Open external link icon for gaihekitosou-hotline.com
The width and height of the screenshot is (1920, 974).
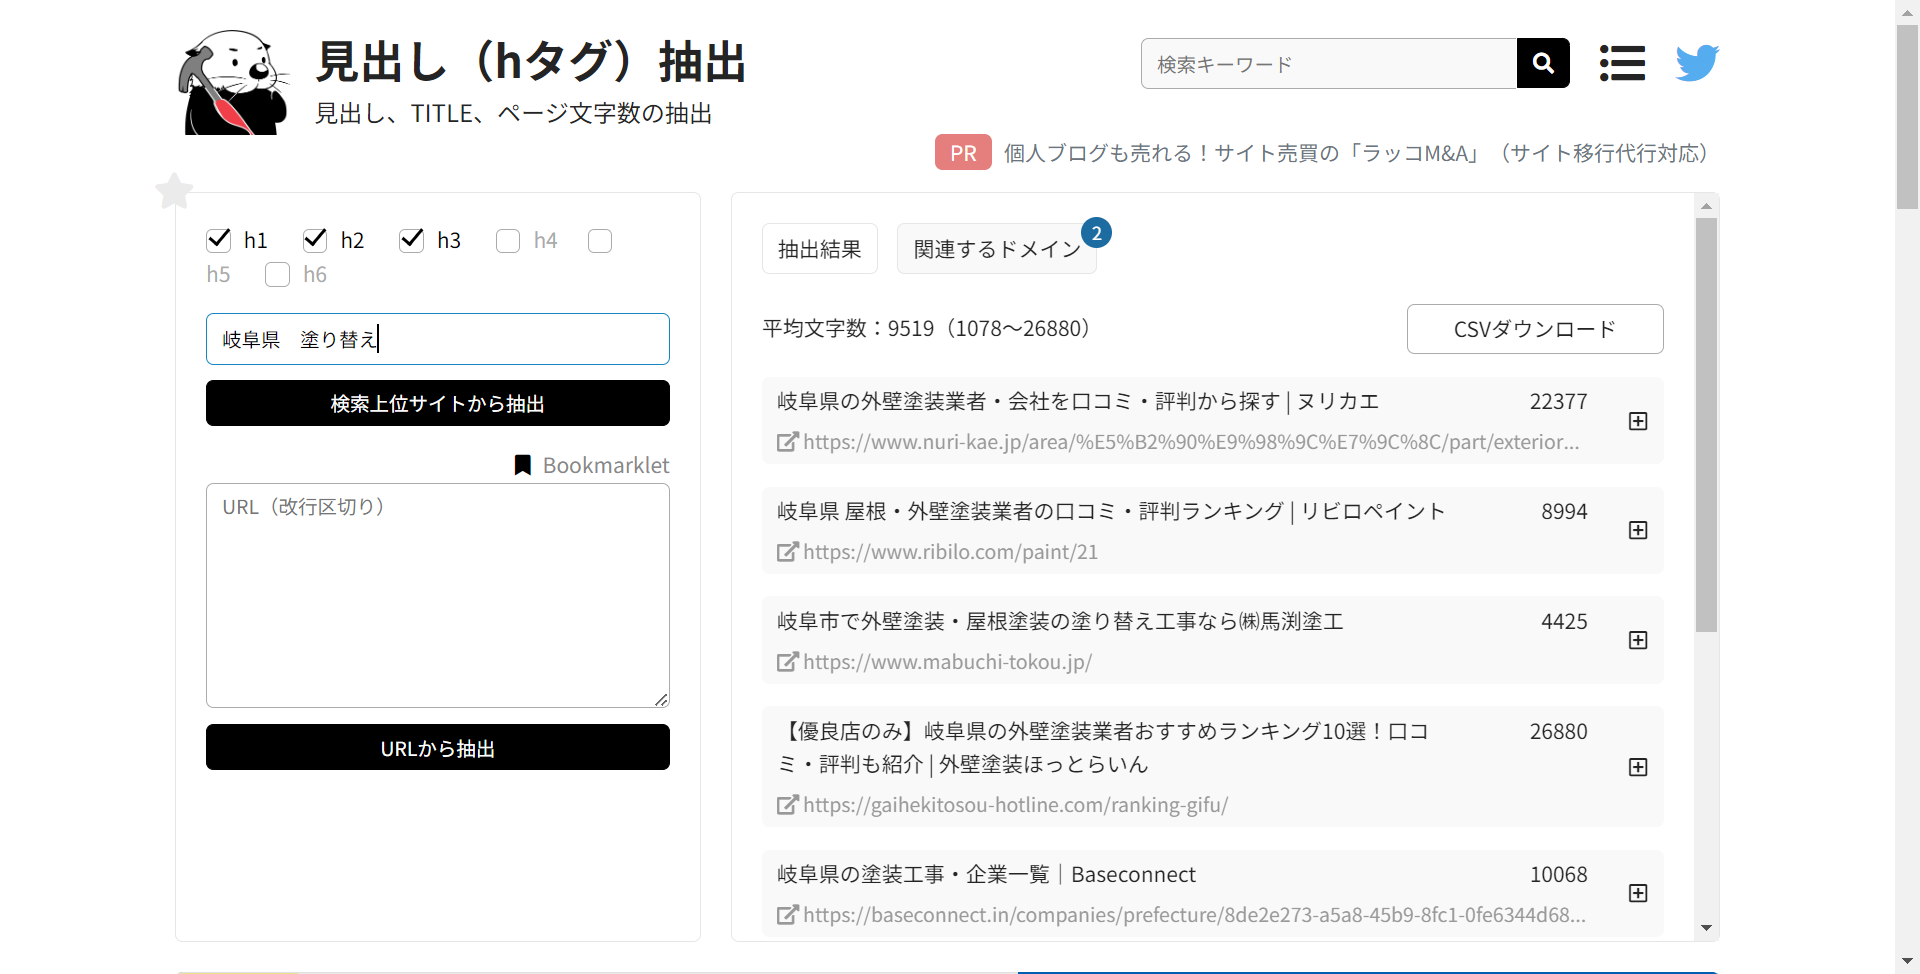pyautogui.click(x=788, y=804)
